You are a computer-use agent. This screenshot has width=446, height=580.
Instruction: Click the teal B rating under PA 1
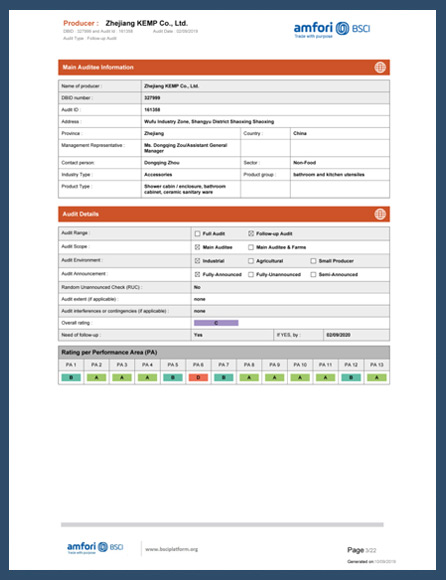[71, 378]
